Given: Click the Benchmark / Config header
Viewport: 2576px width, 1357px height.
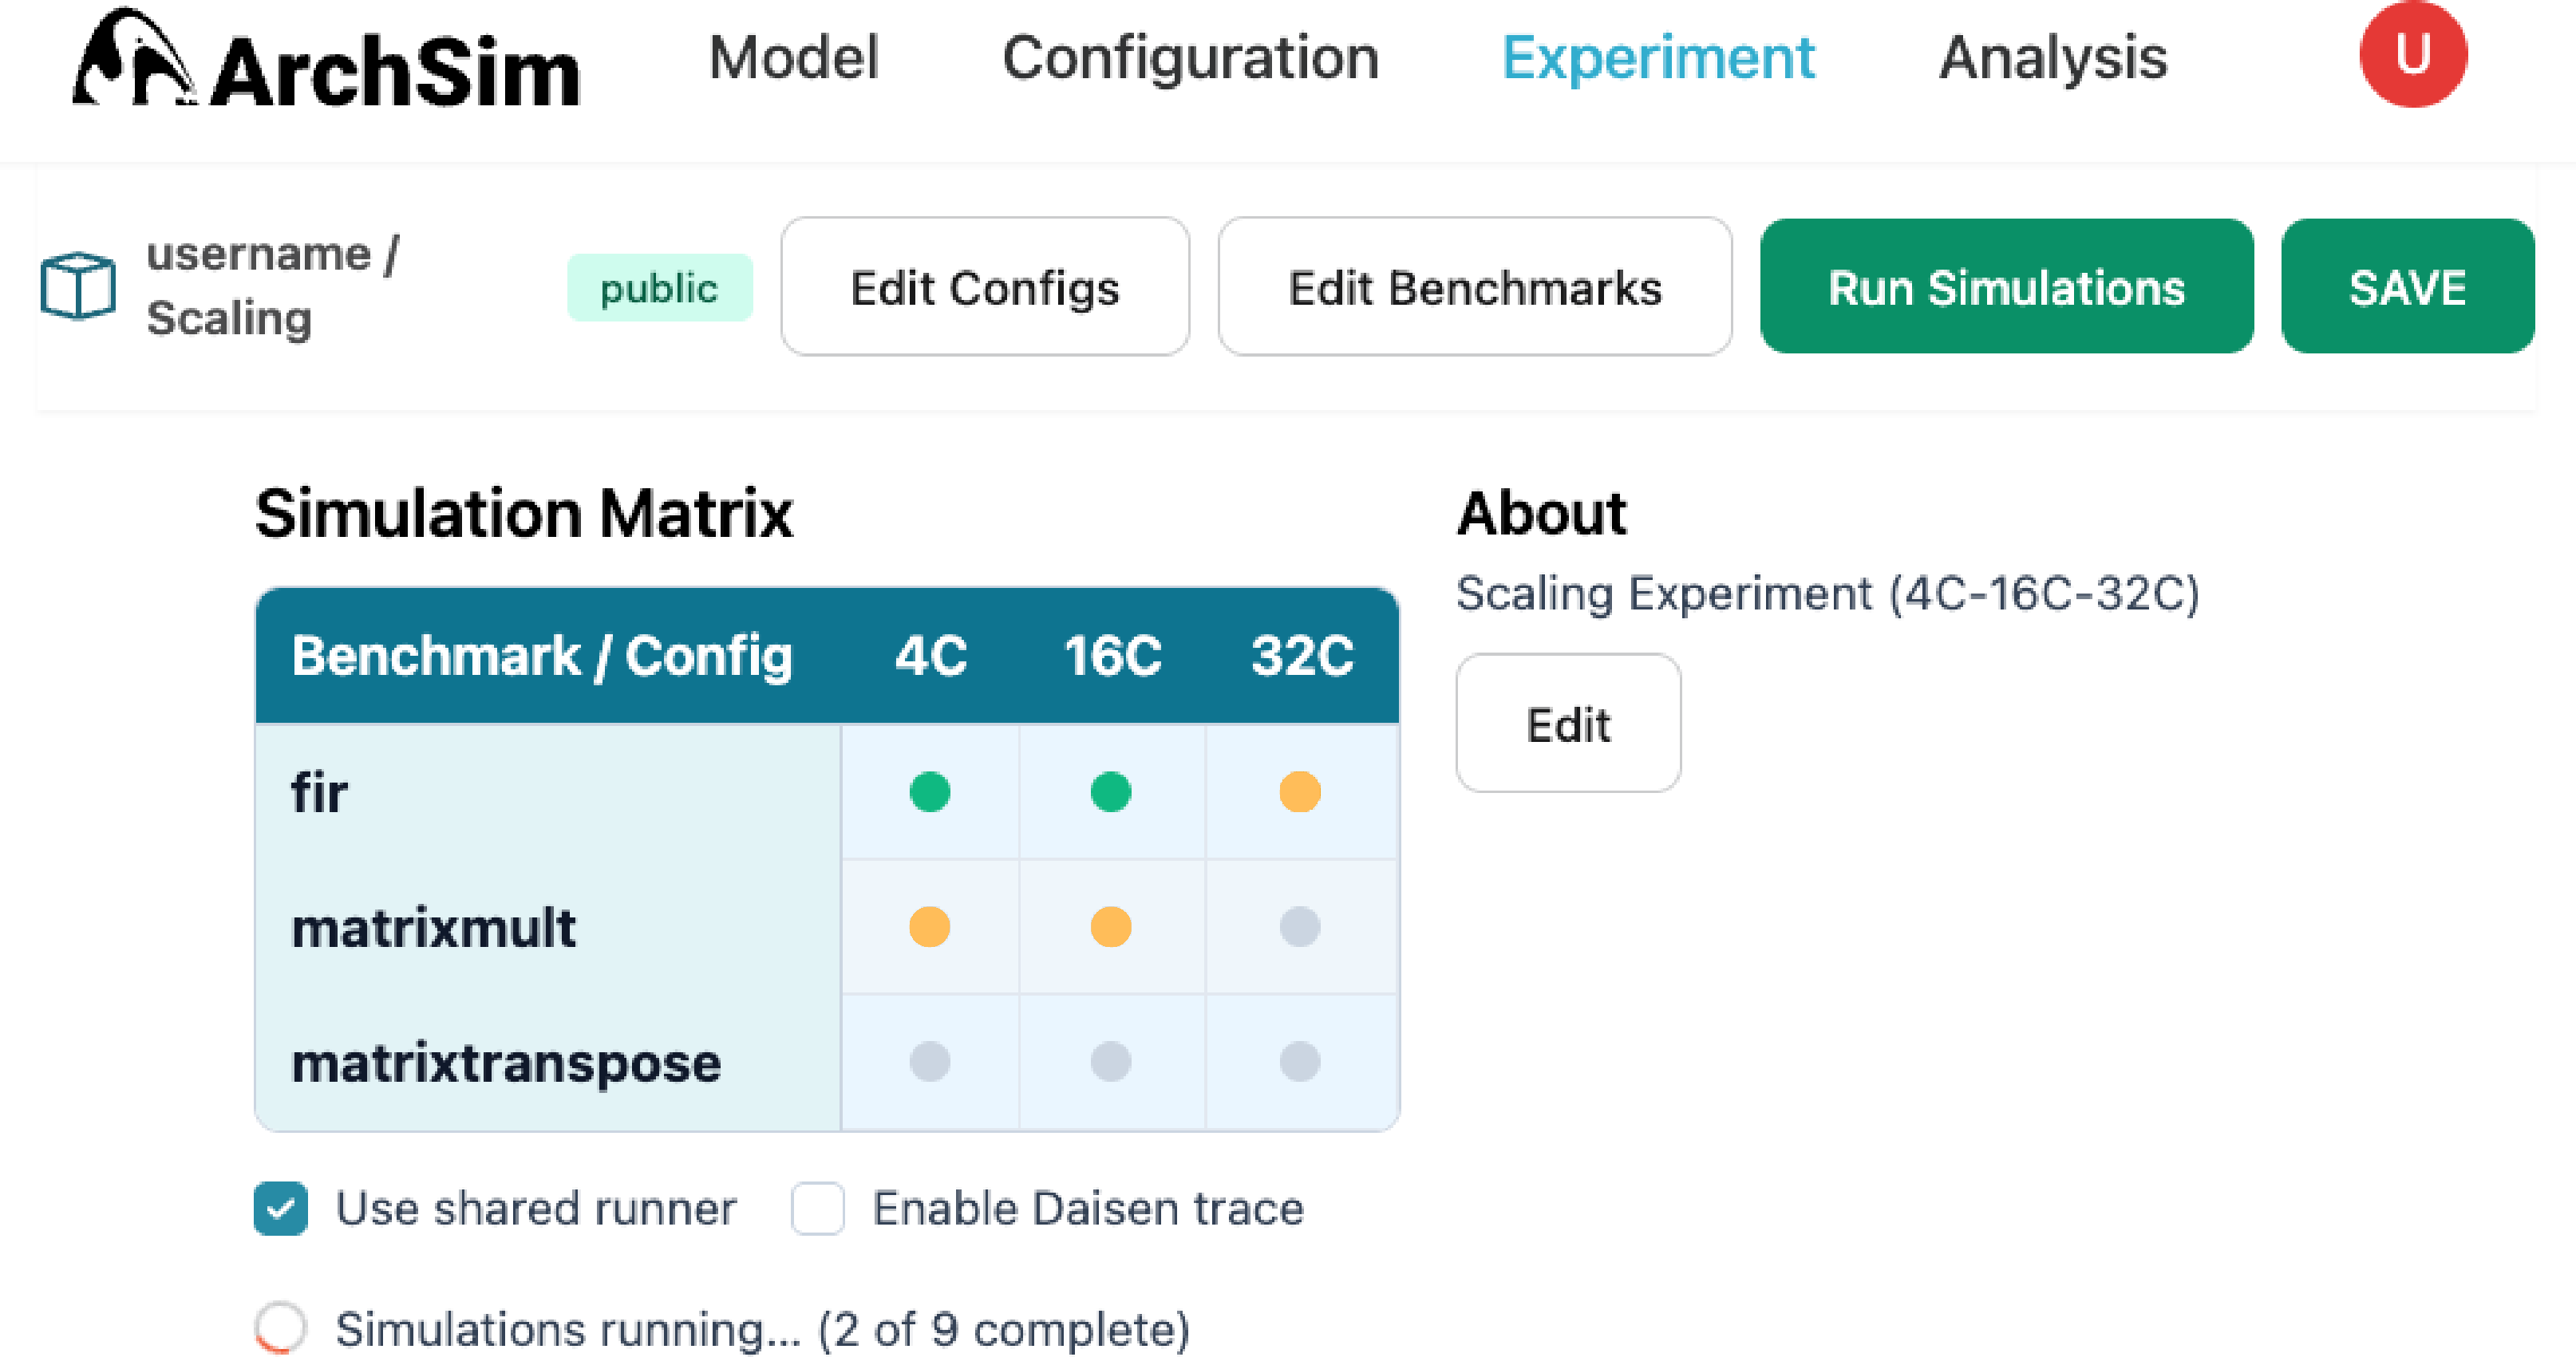Looking at the screenshot, I should [541, 656].
